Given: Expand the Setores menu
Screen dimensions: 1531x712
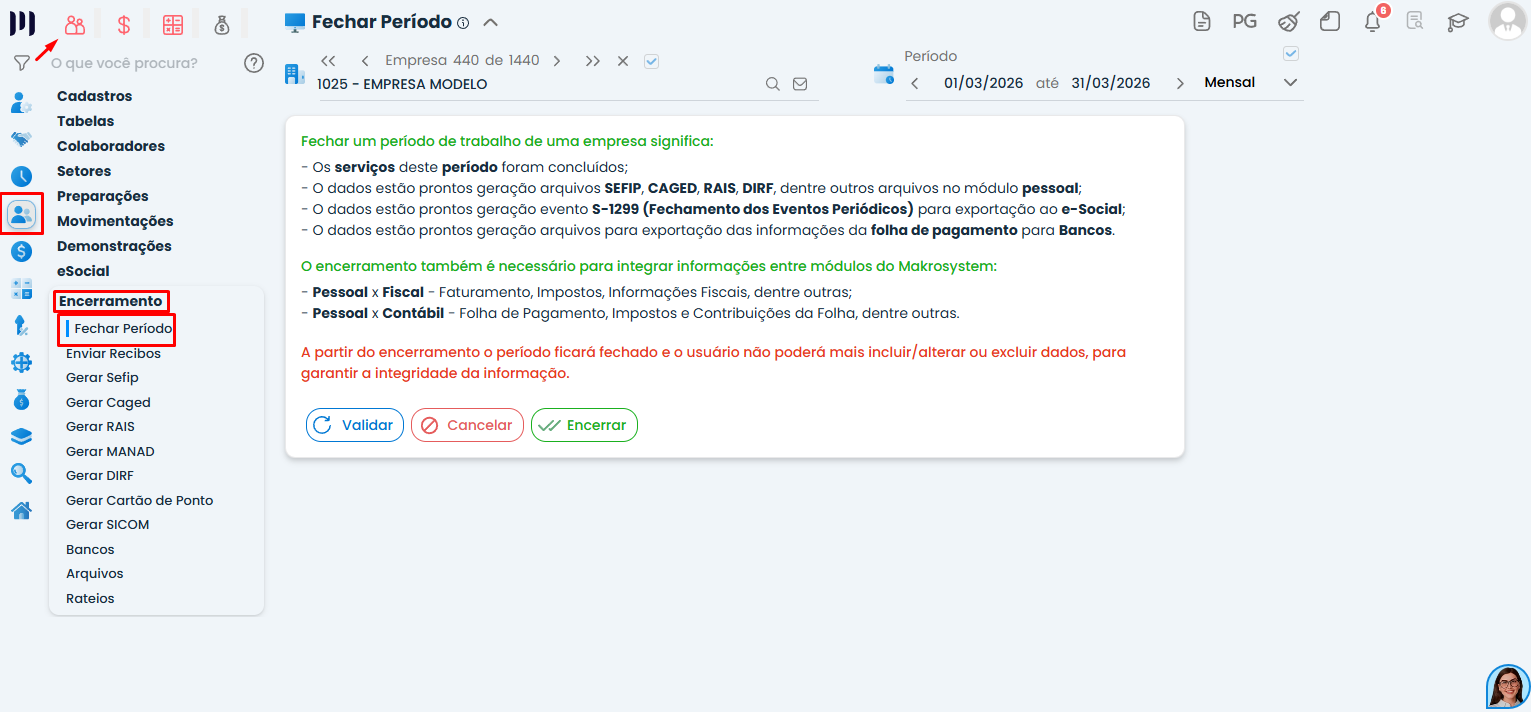Looking at the screenshot, I should (x=84, y=171).
